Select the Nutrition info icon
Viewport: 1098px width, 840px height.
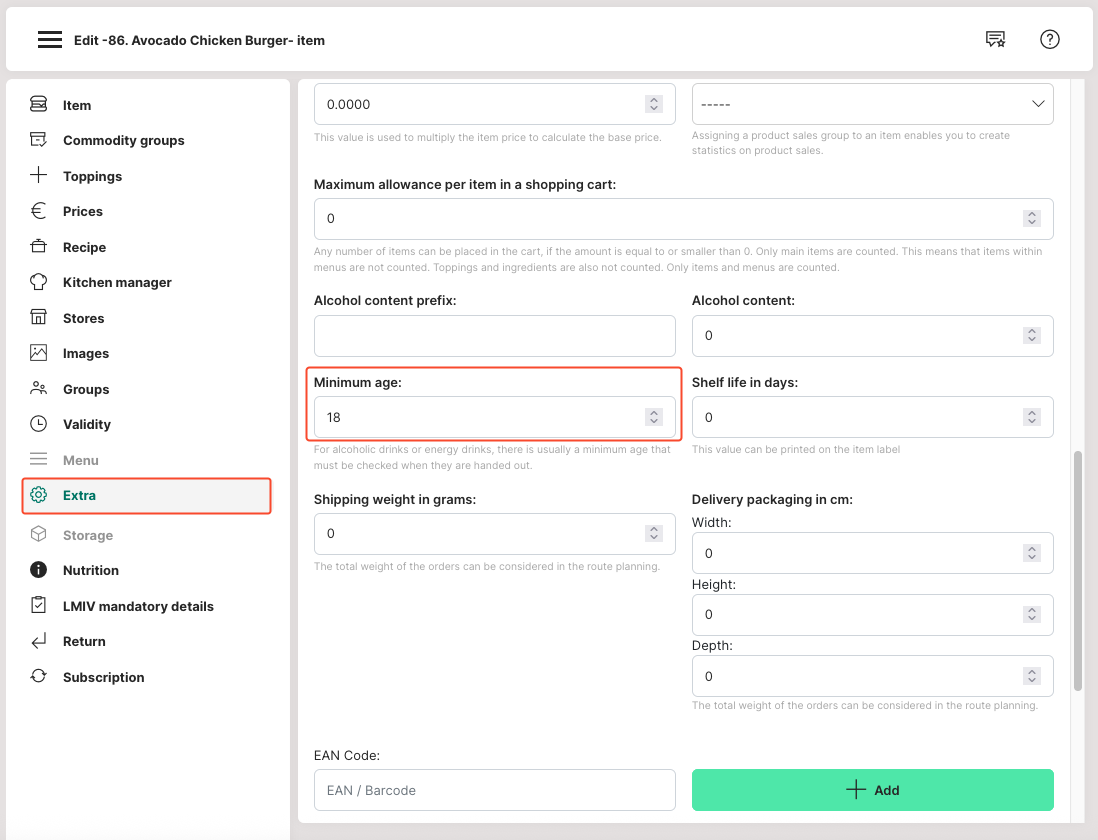[39, 570]
